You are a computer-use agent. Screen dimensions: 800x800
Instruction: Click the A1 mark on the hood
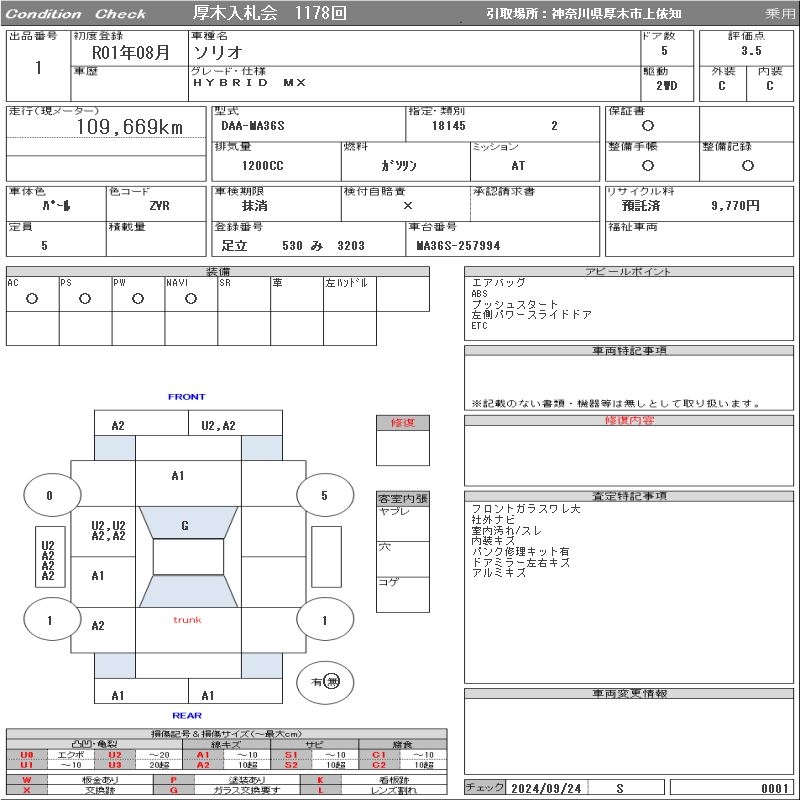pyautogui.click(x=178, y=476)
